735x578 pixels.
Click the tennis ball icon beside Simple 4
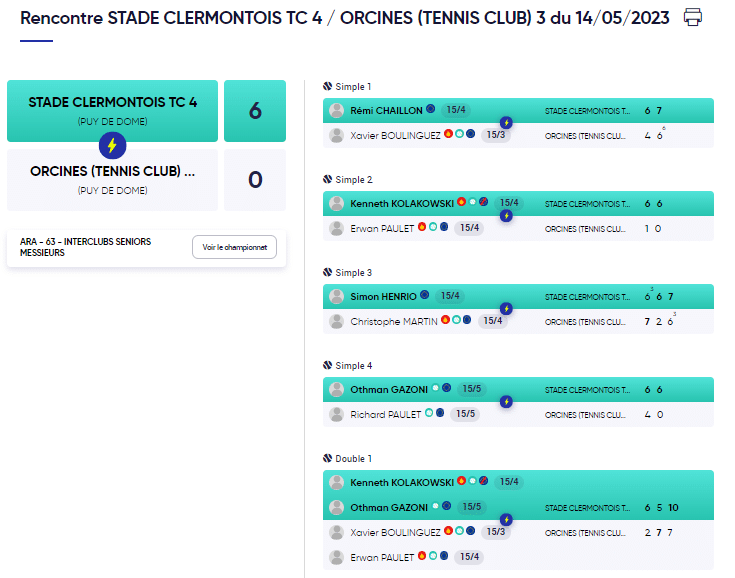[x=328, y=365]
